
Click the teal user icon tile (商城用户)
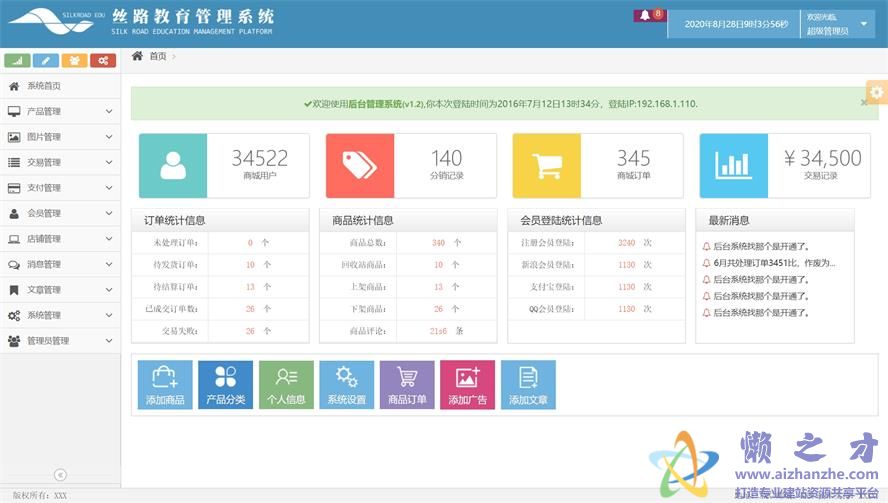[173, 166]
